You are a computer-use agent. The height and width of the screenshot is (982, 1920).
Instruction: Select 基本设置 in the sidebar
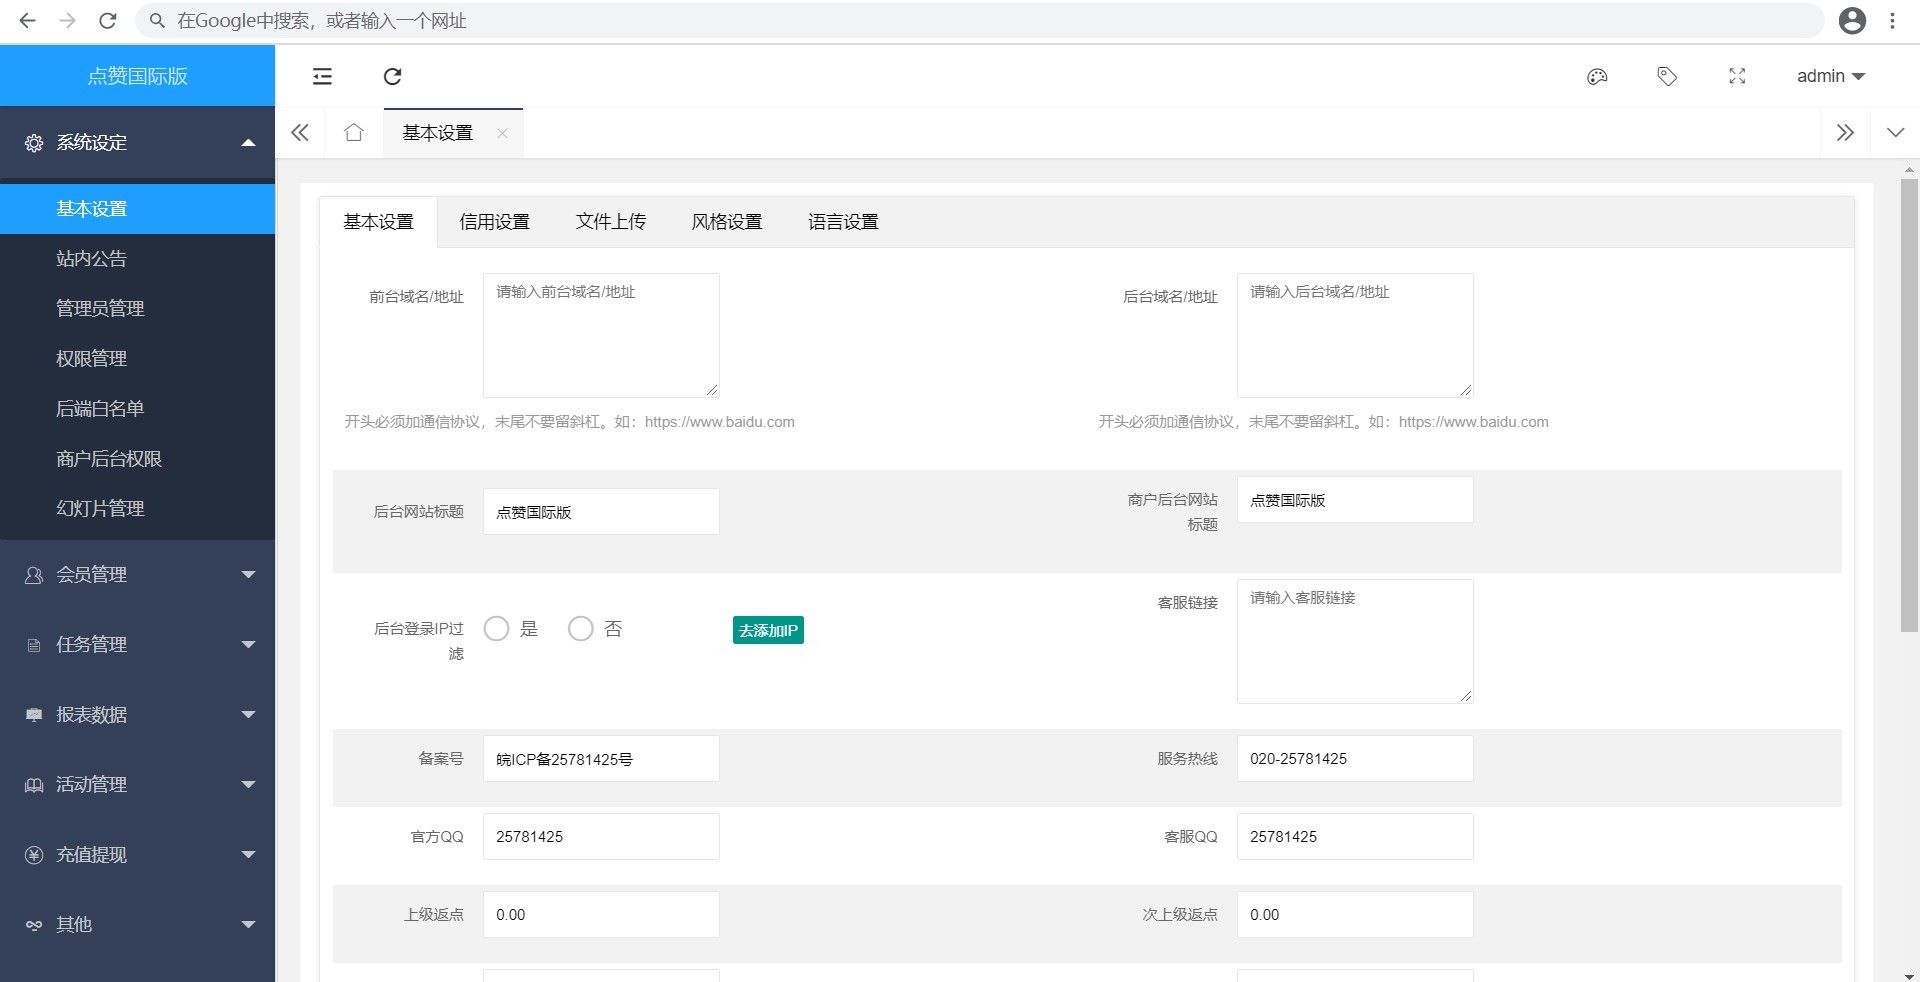click(137, 209)
